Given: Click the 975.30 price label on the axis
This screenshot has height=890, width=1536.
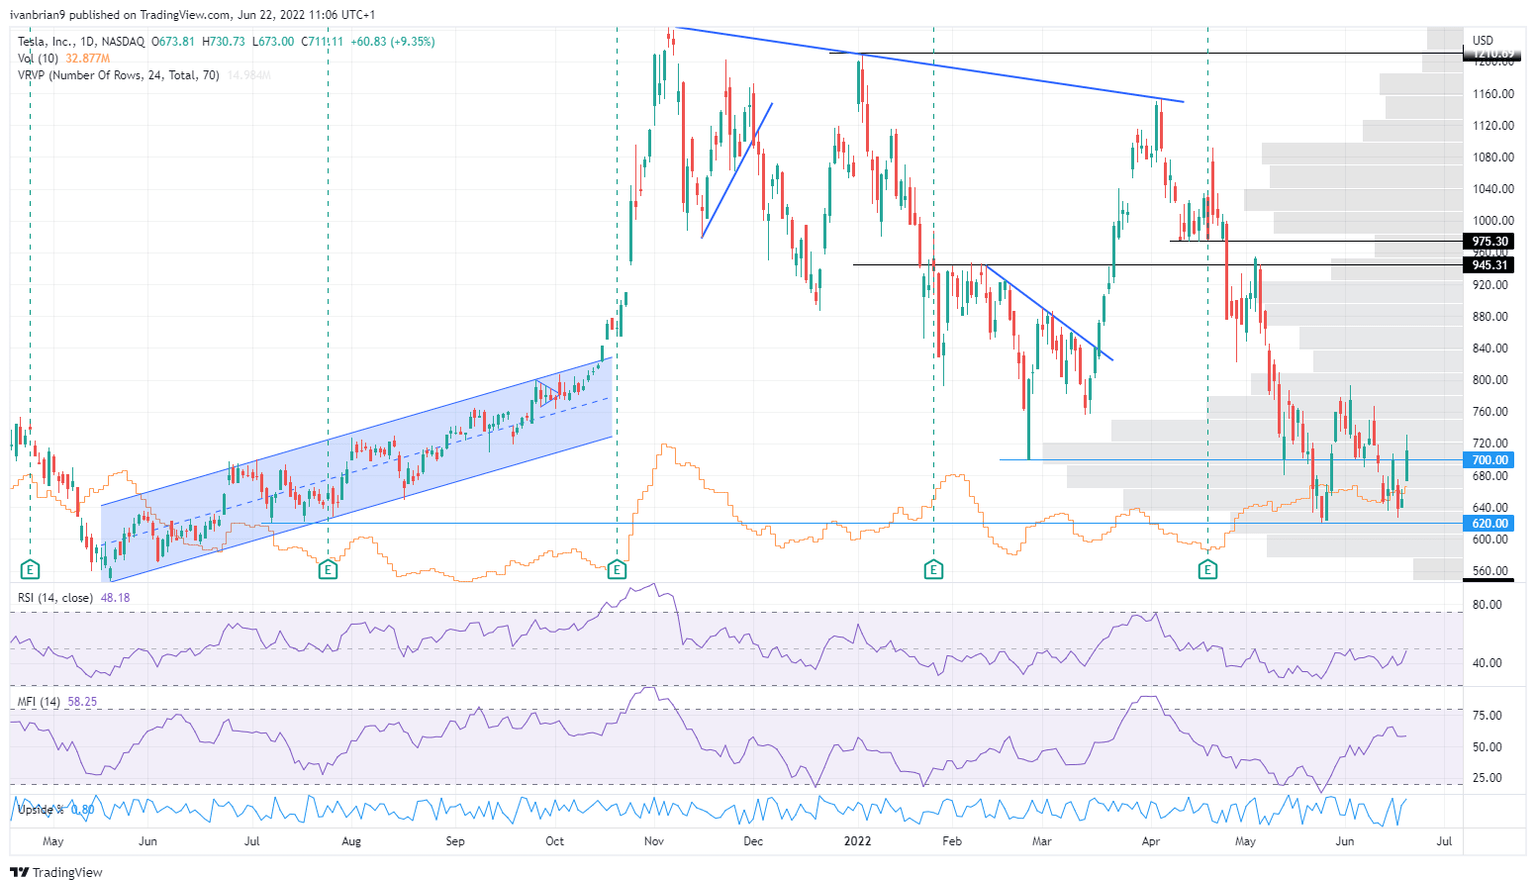Looking at the screenshot, I should 1489,241.
